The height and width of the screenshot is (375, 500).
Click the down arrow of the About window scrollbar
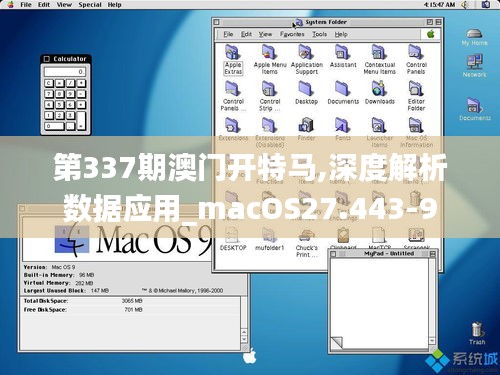pos(244,339)
